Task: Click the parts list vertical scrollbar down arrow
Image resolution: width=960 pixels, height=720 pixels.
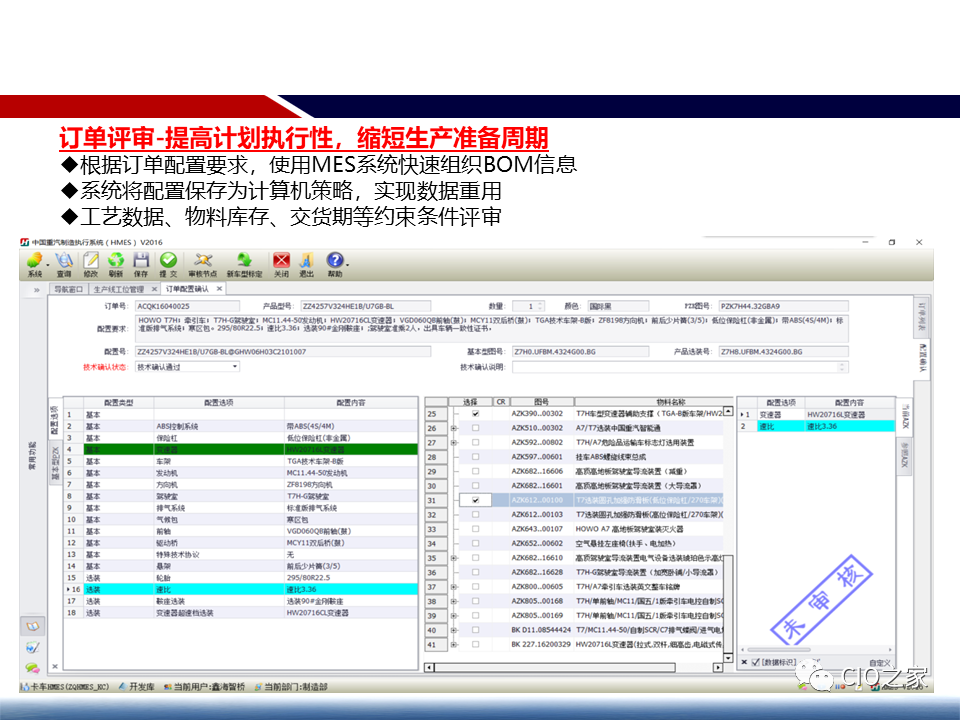Action: pos(728,658)
